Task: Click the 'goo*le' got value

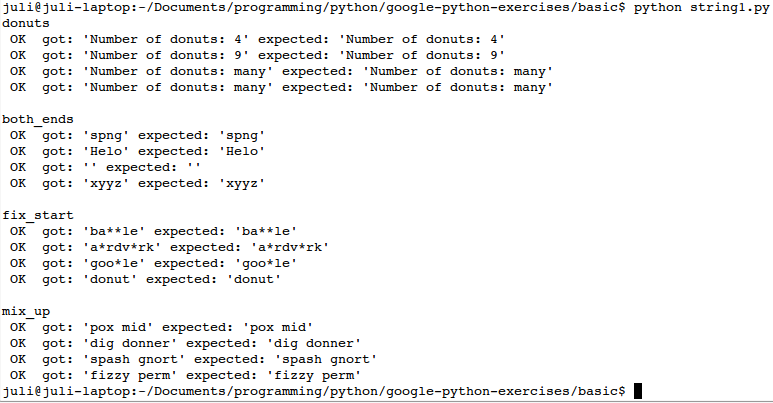Action: click(x=113, y=263)
